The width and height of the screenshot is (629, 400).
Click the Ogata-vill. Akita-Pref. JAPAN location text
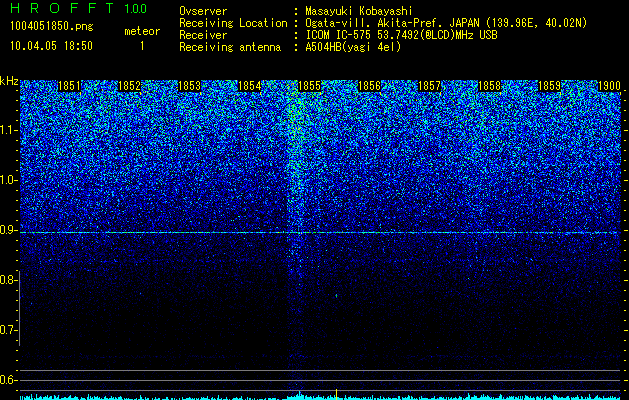tap(446, 23)
